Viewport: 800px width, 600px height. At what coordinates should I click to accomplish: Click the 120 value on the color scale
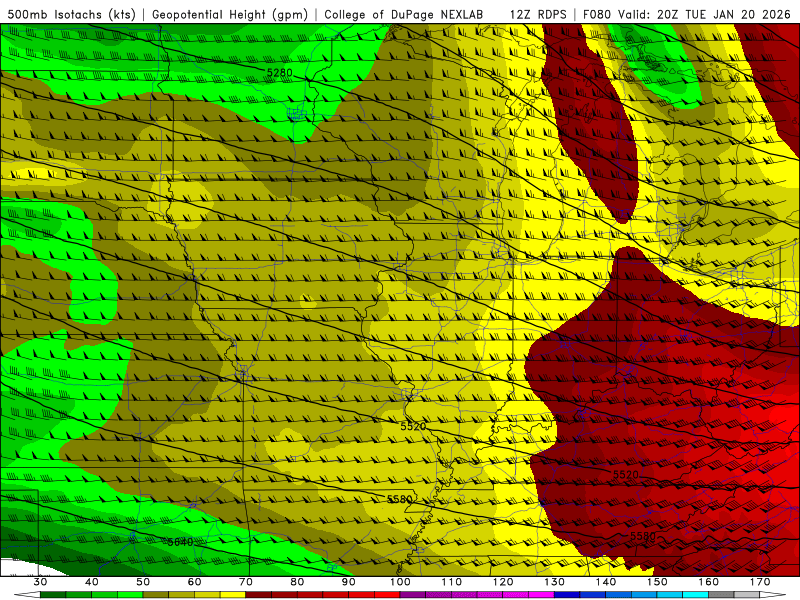(503, 582)
